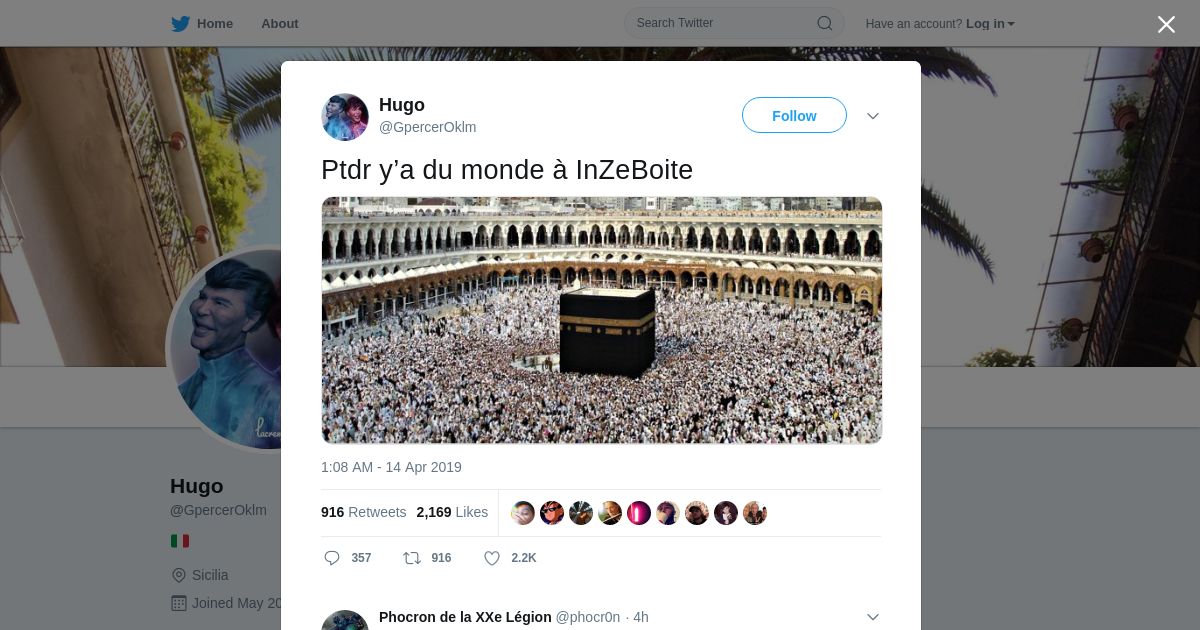This screenshot has height=630, width=1200.
Task: Open Hugo's avatar in tweet header
Action: (x=345, y=117)
